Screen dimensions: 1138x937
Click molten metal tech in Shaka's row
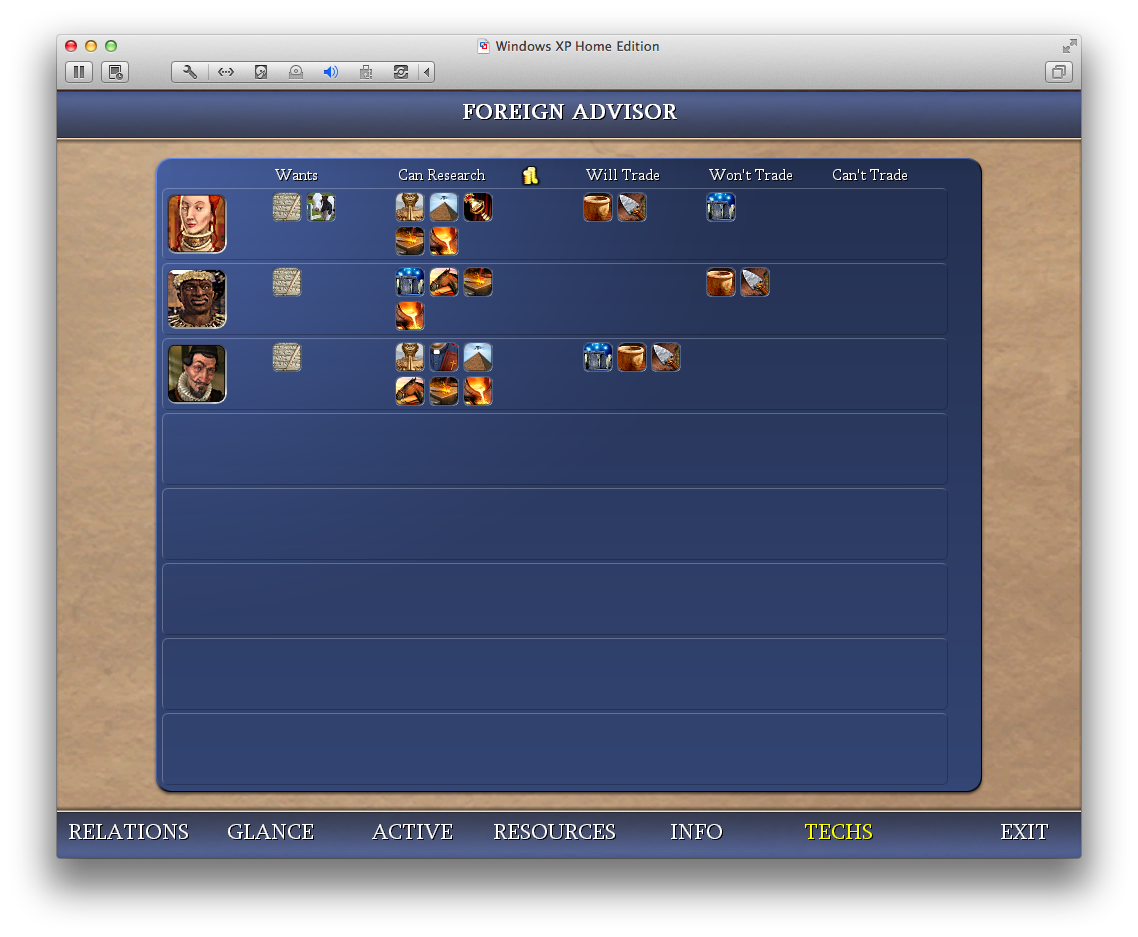410,316
